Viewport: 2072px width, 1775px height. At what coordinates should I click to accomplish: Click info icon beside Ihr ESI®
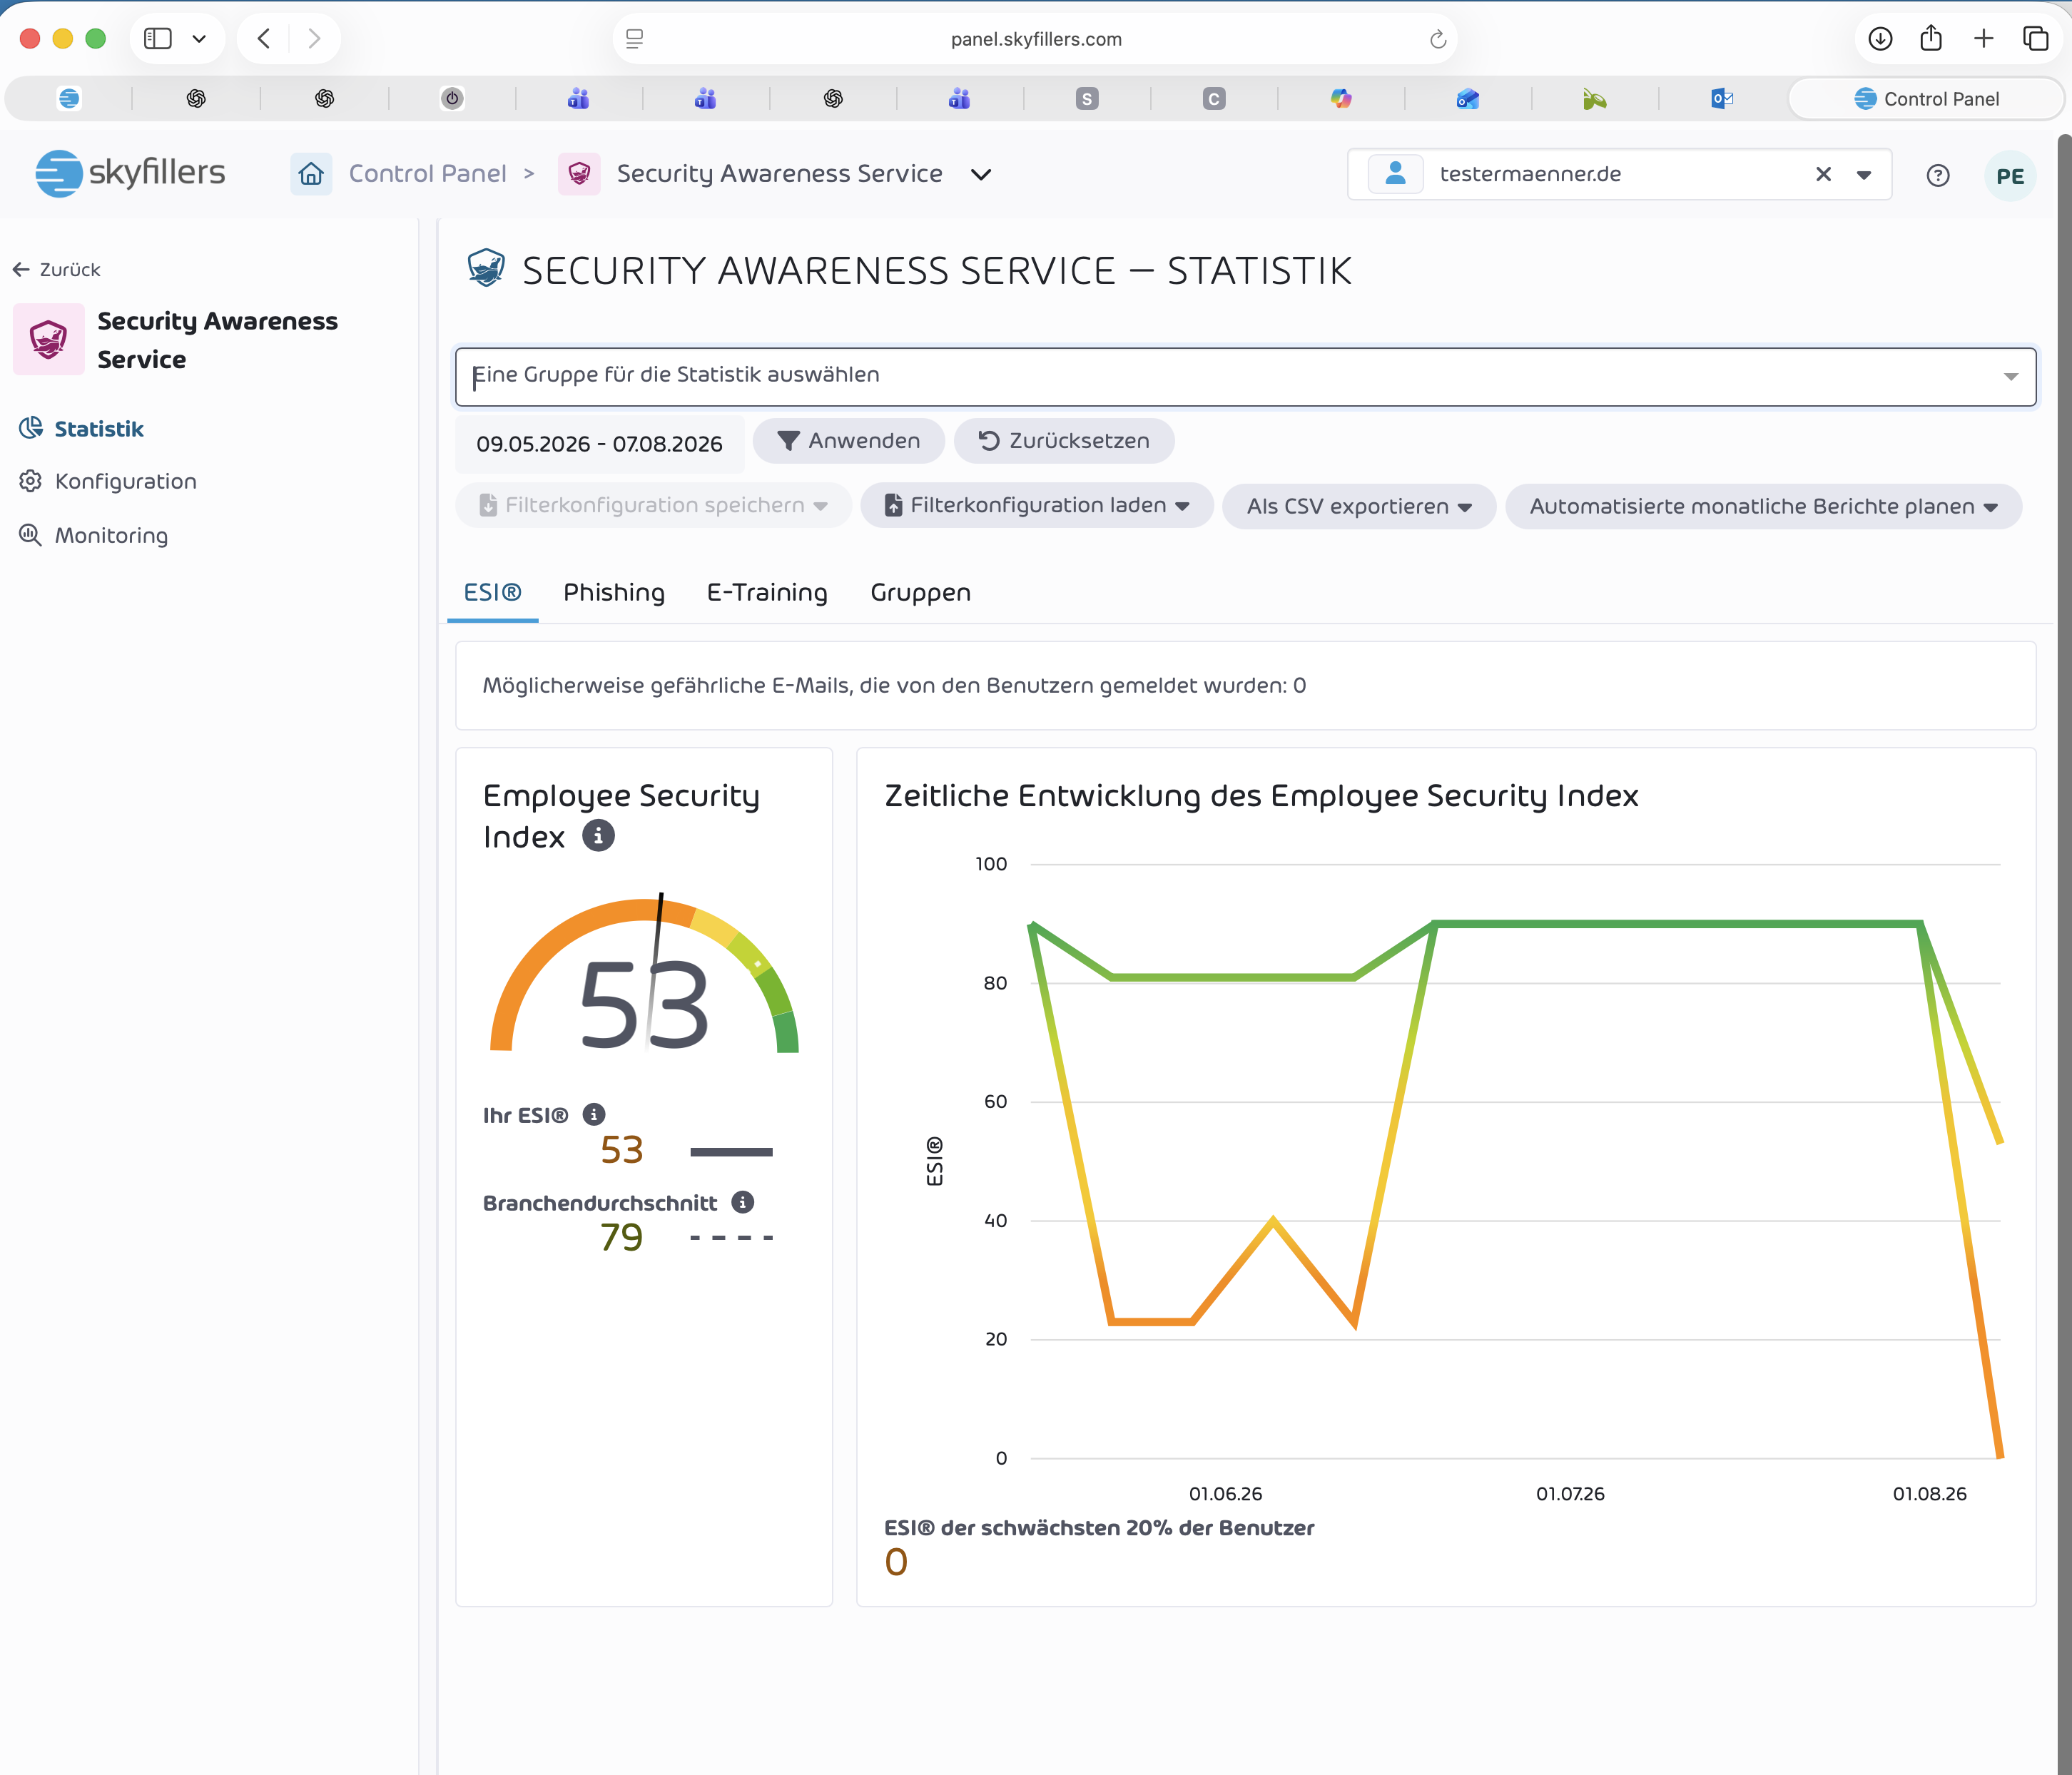594,1114
